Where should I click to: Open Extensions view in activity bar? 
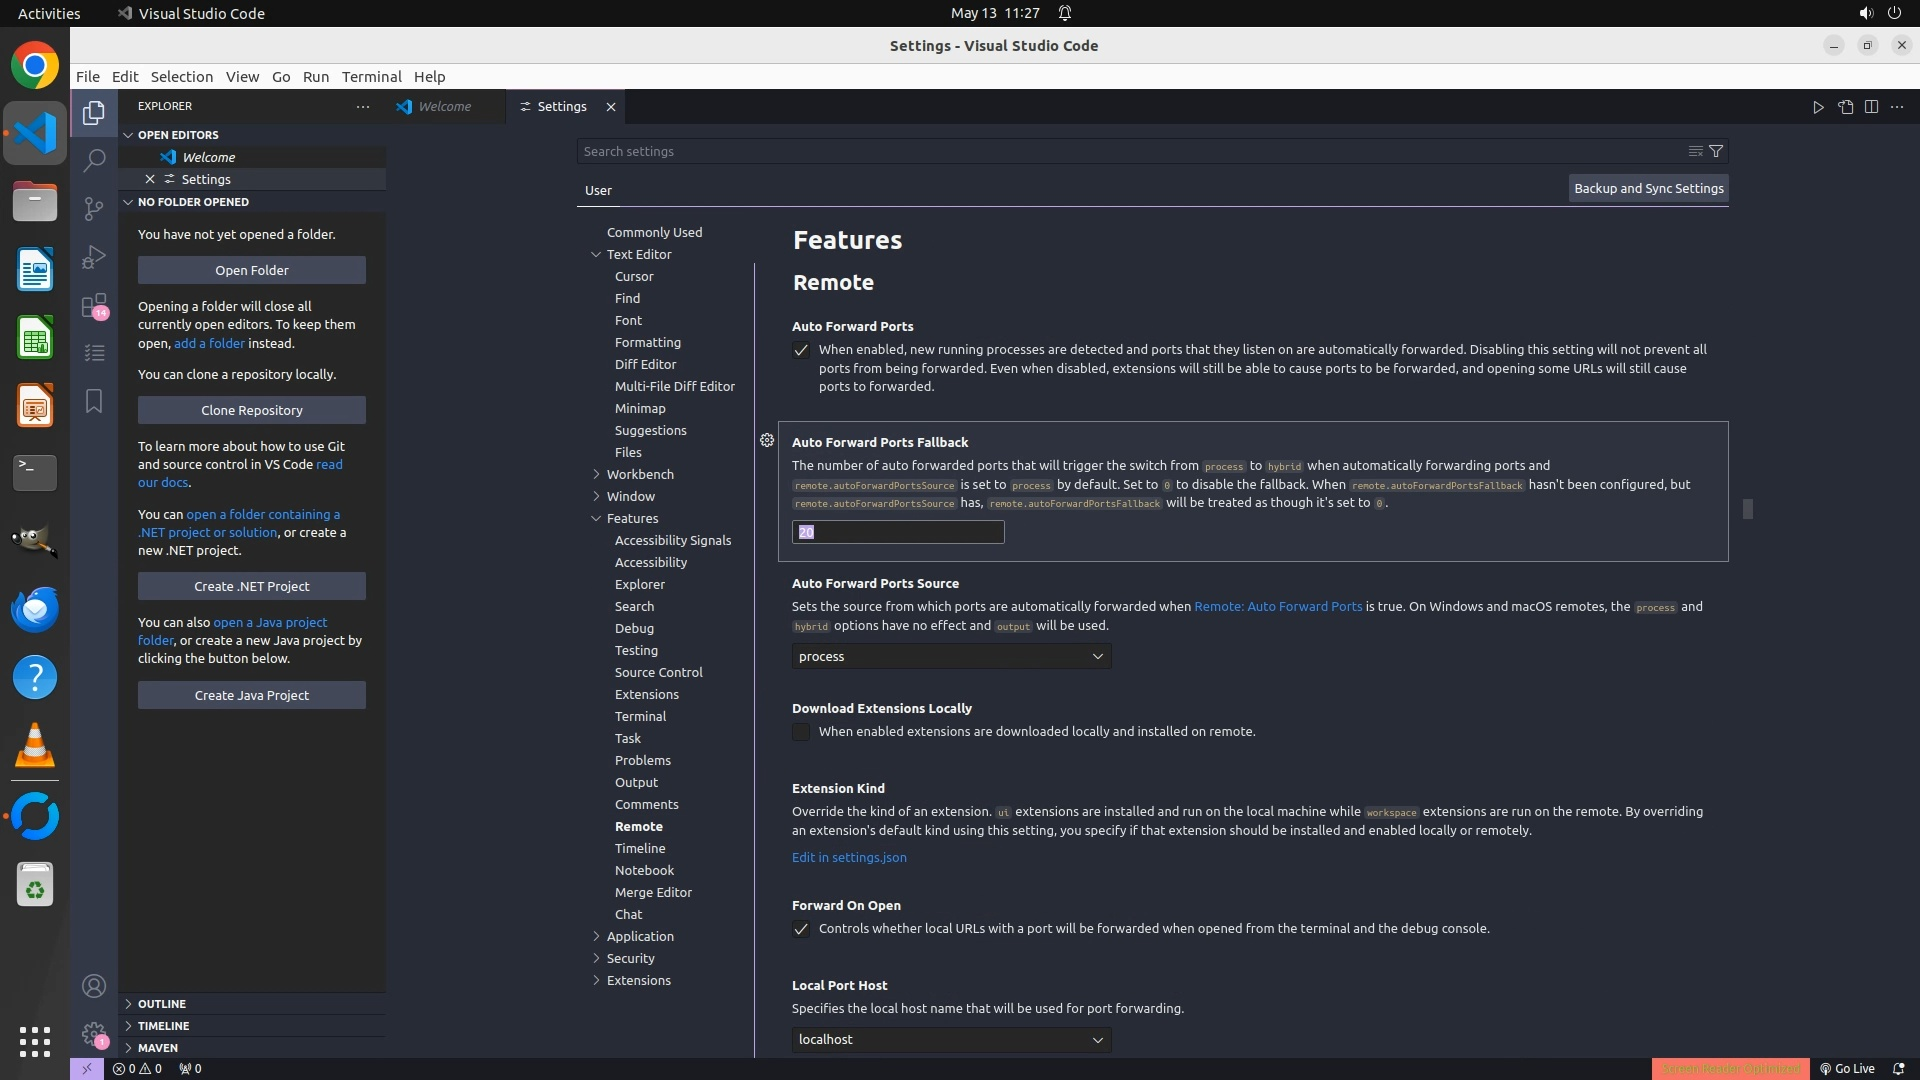pos(94,305)
